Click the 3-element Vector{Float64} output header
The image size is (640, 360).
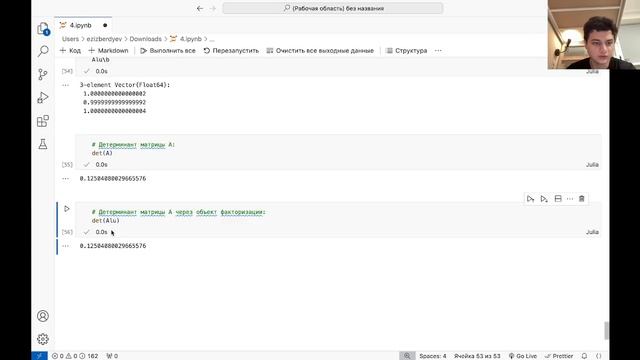[125, 85]
